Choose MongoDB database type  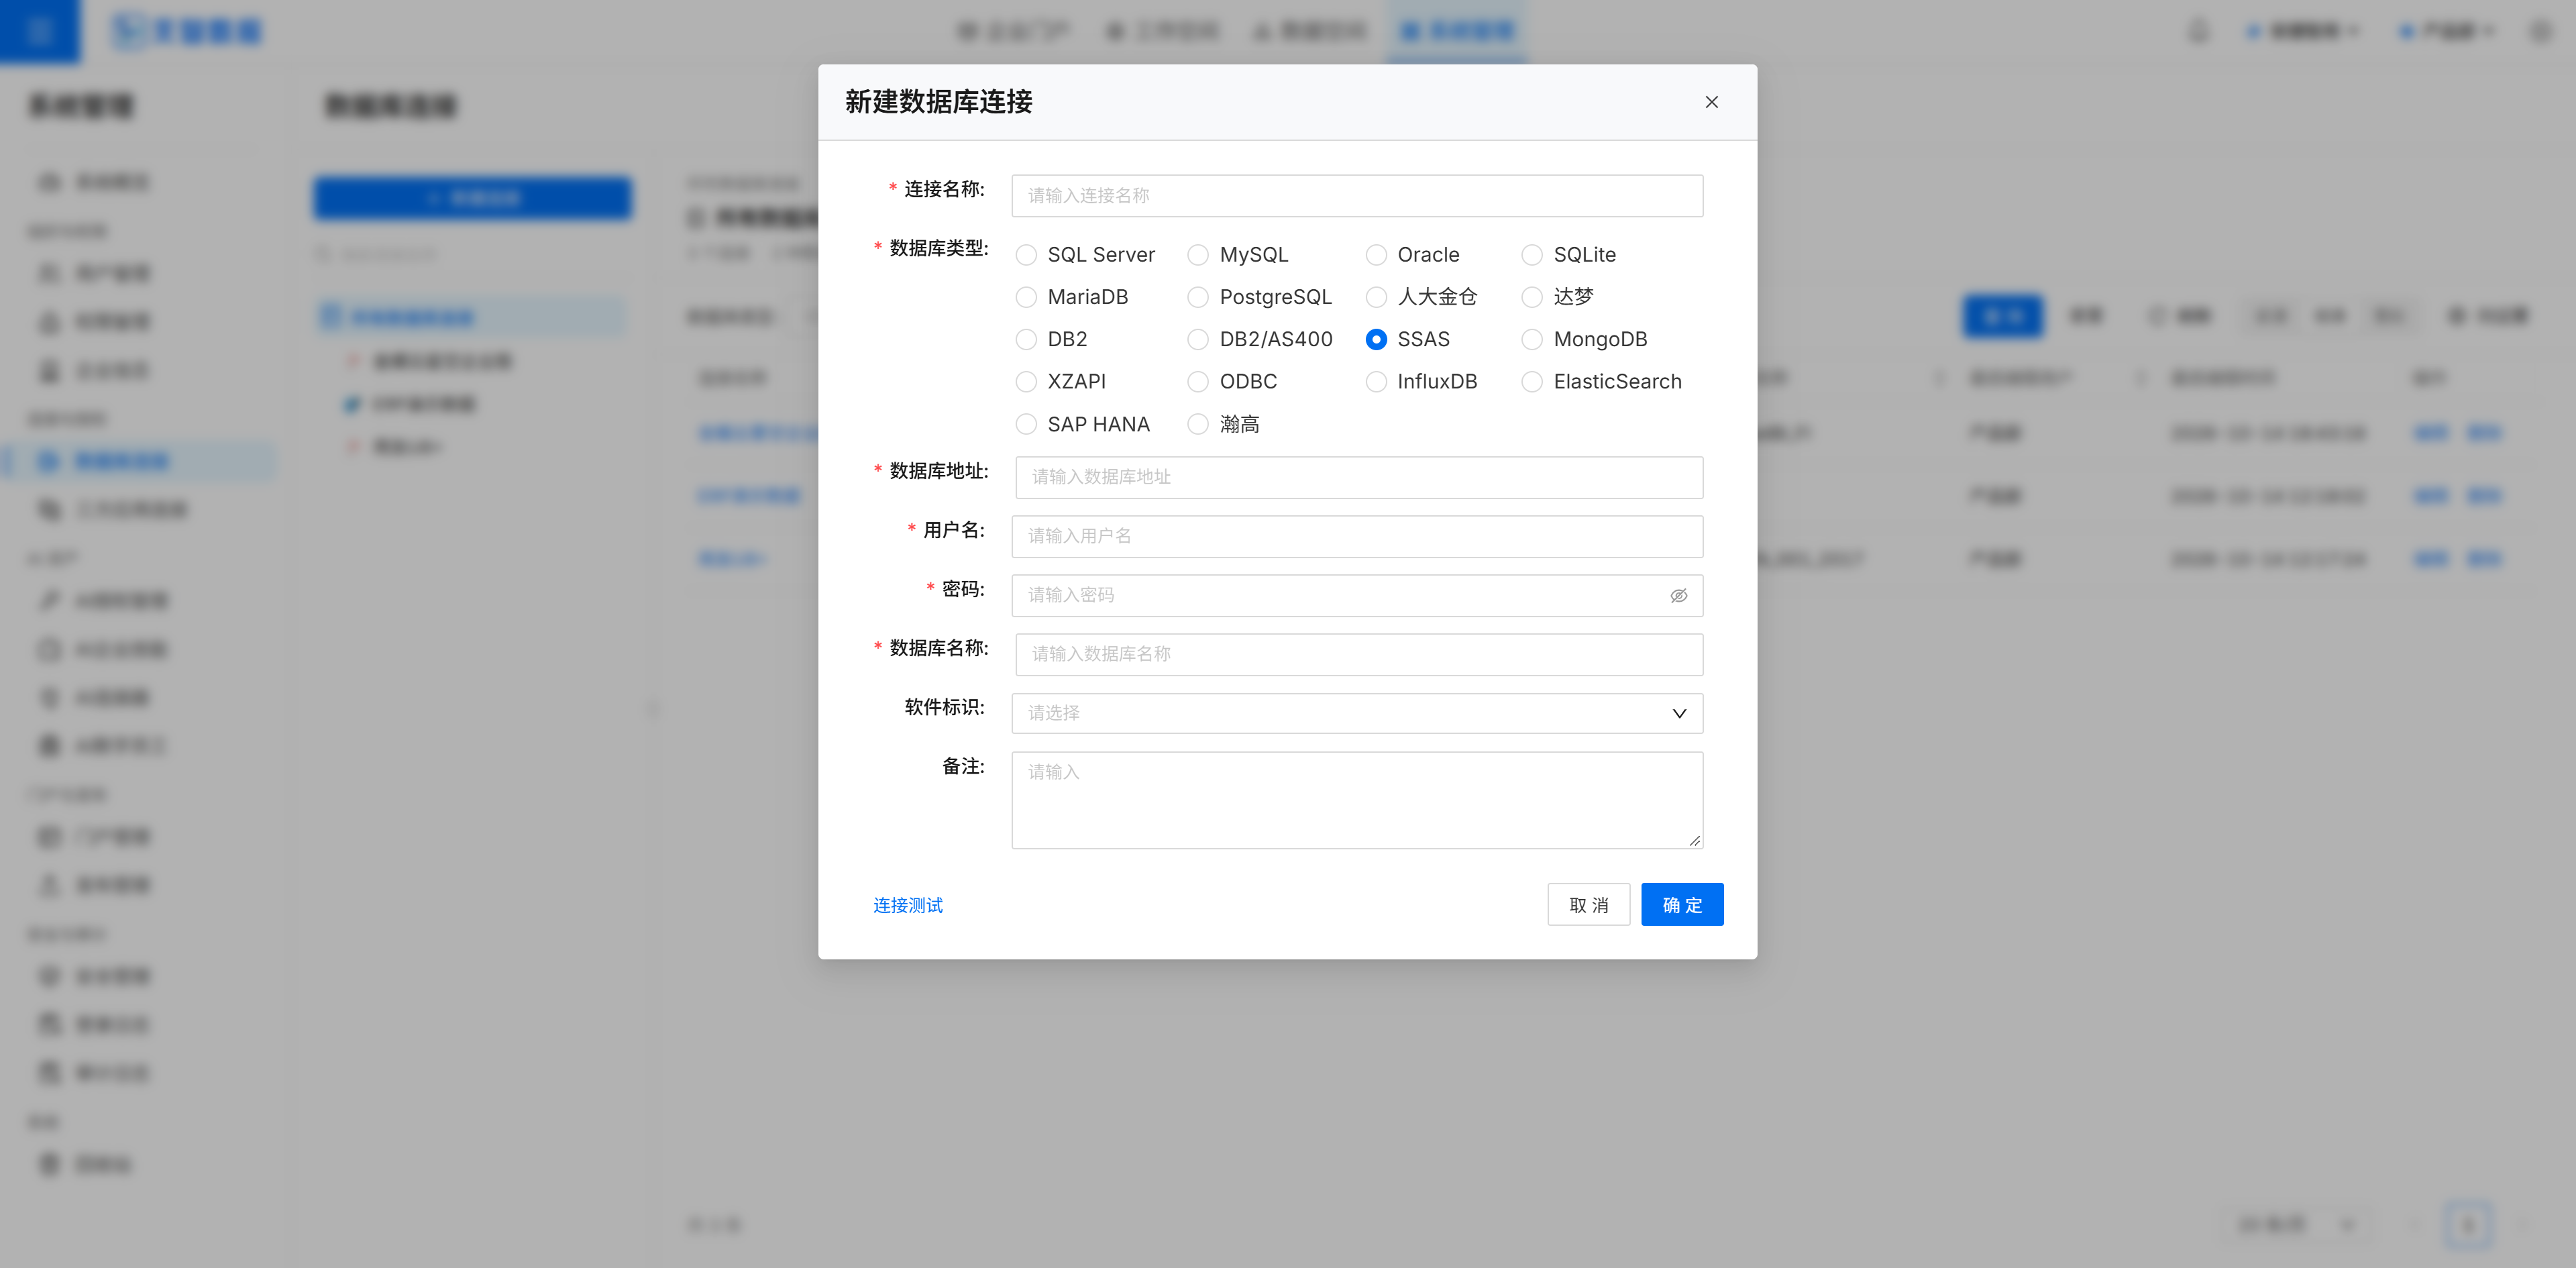pos(1532,339)
